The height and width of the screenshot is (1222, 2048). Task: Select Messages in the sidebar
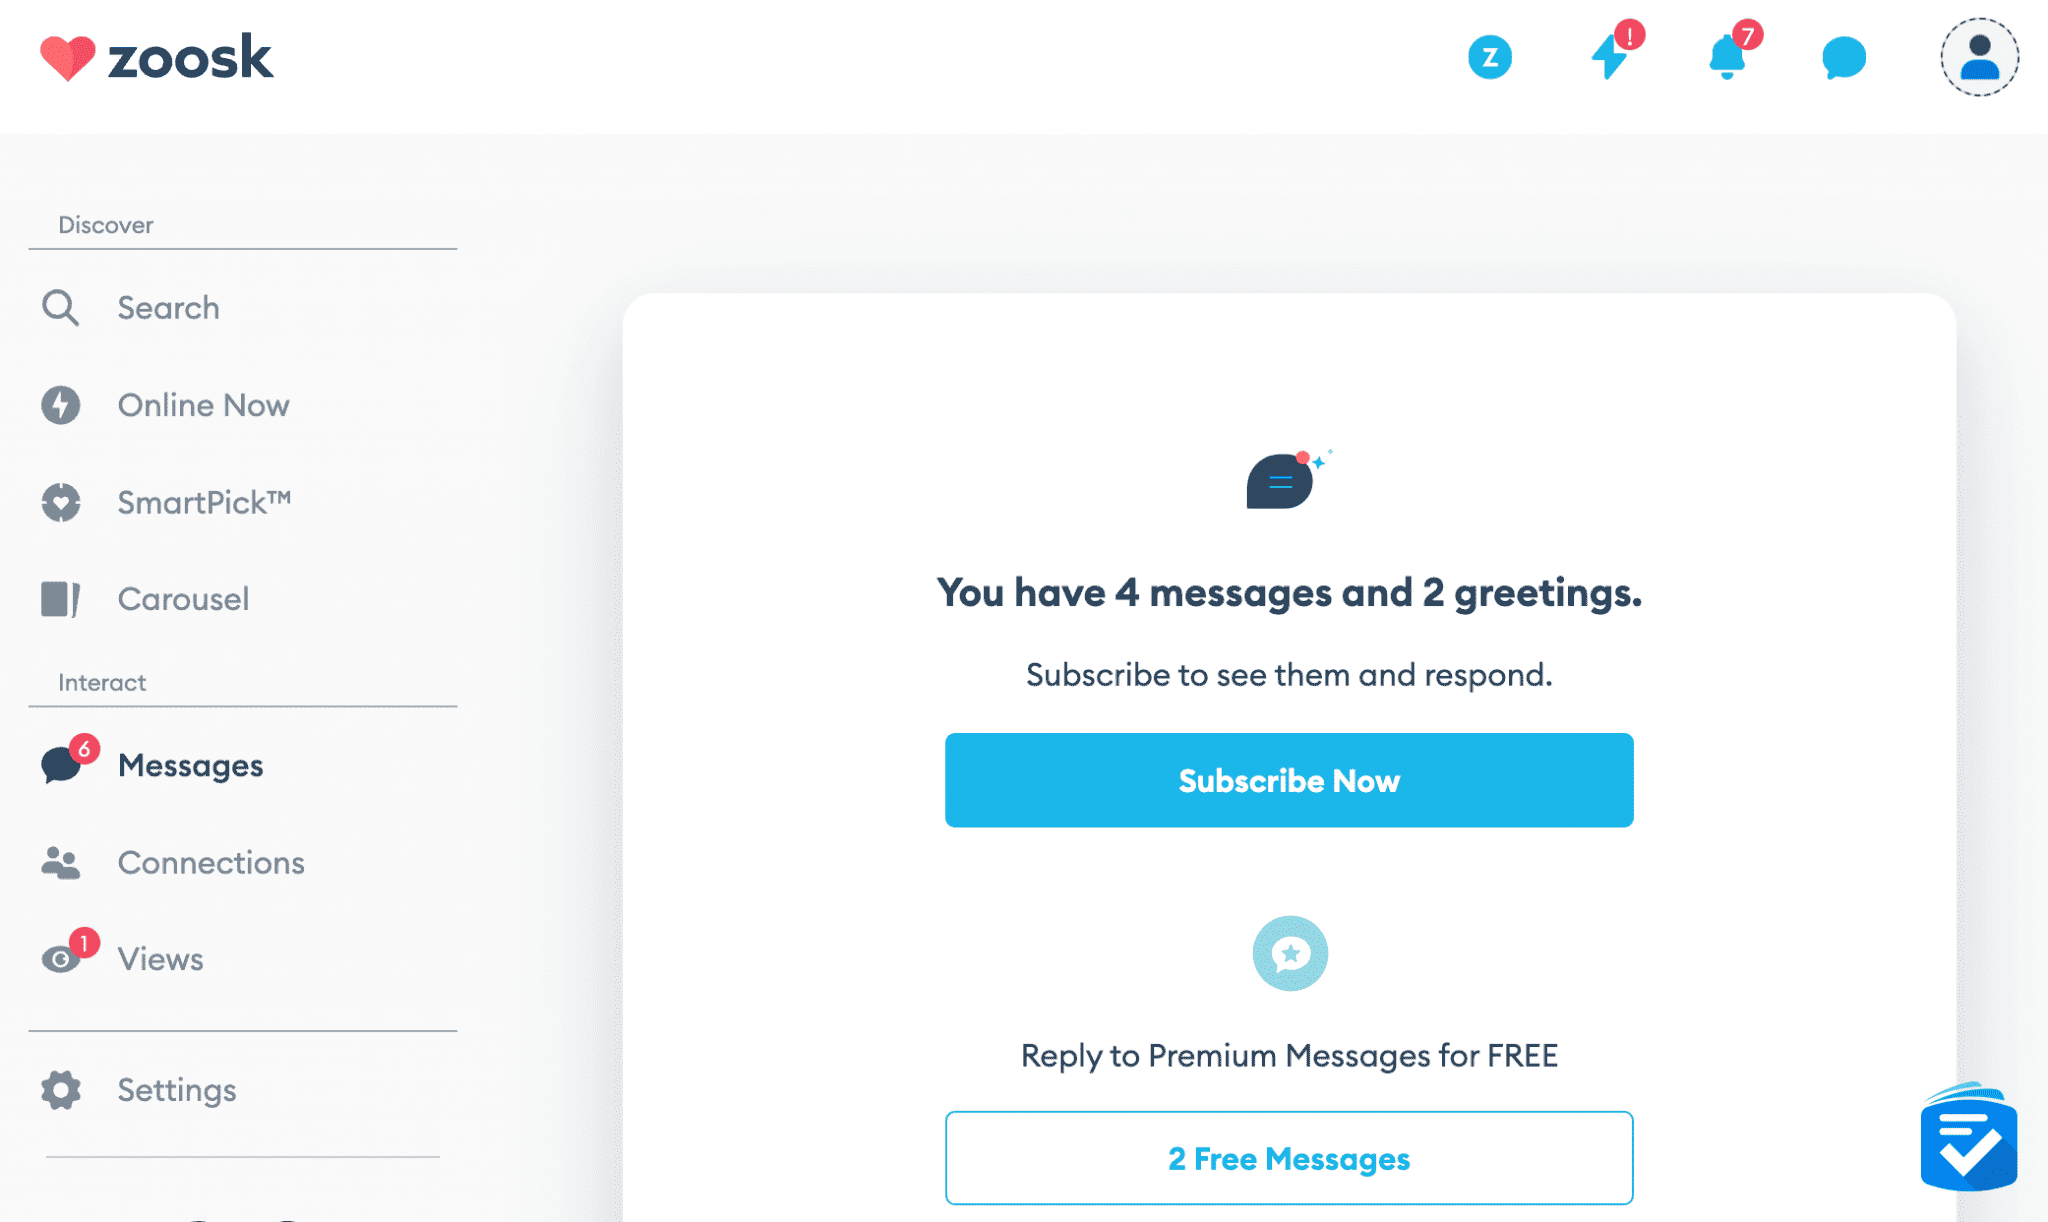[190, 765]
